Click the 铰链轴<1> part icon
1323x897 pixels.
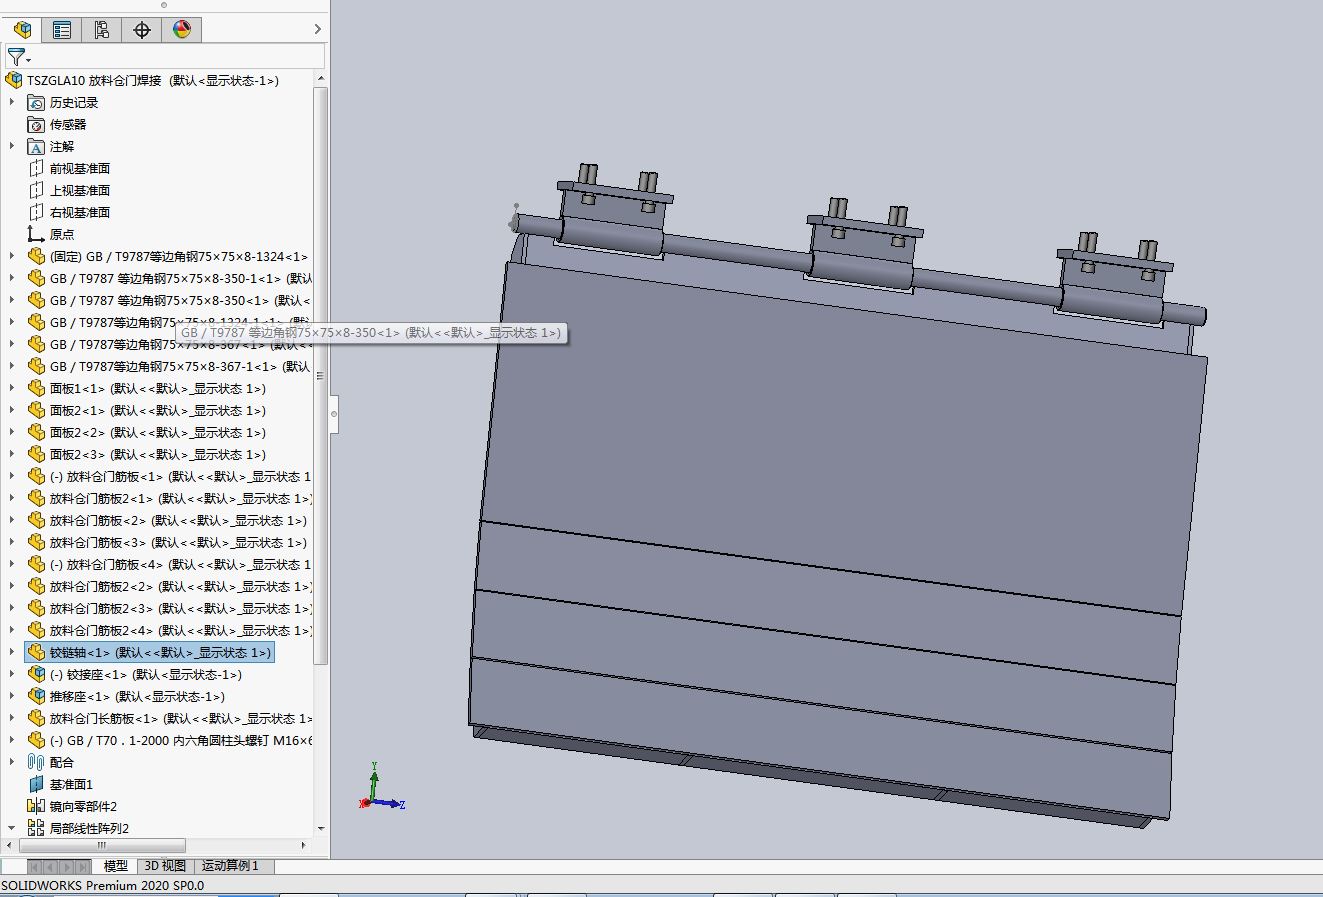pyautogui.click(x=36, y=653)
